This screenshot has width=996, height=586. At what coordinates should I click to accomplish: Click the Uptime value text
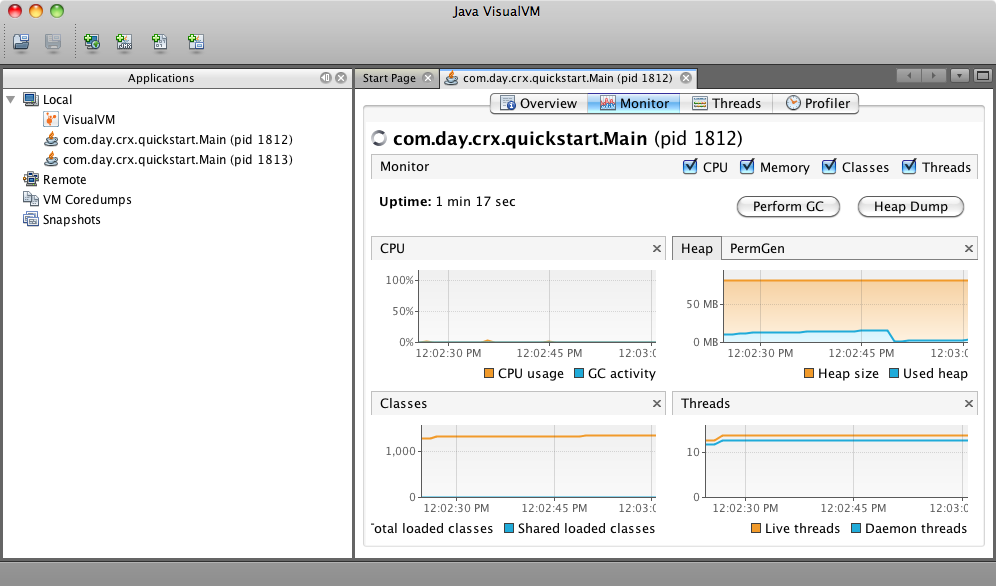[476, 202]
